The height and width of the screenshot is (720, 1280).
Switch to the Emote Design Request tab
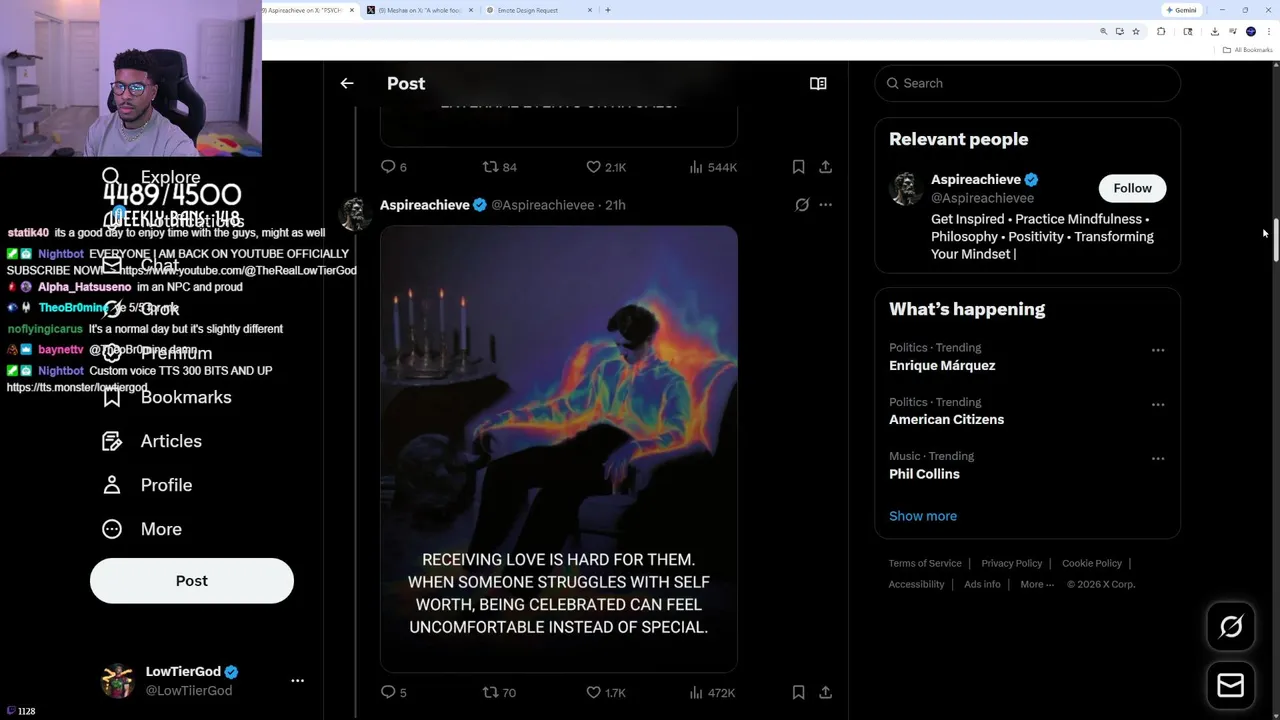pos(535,10)
